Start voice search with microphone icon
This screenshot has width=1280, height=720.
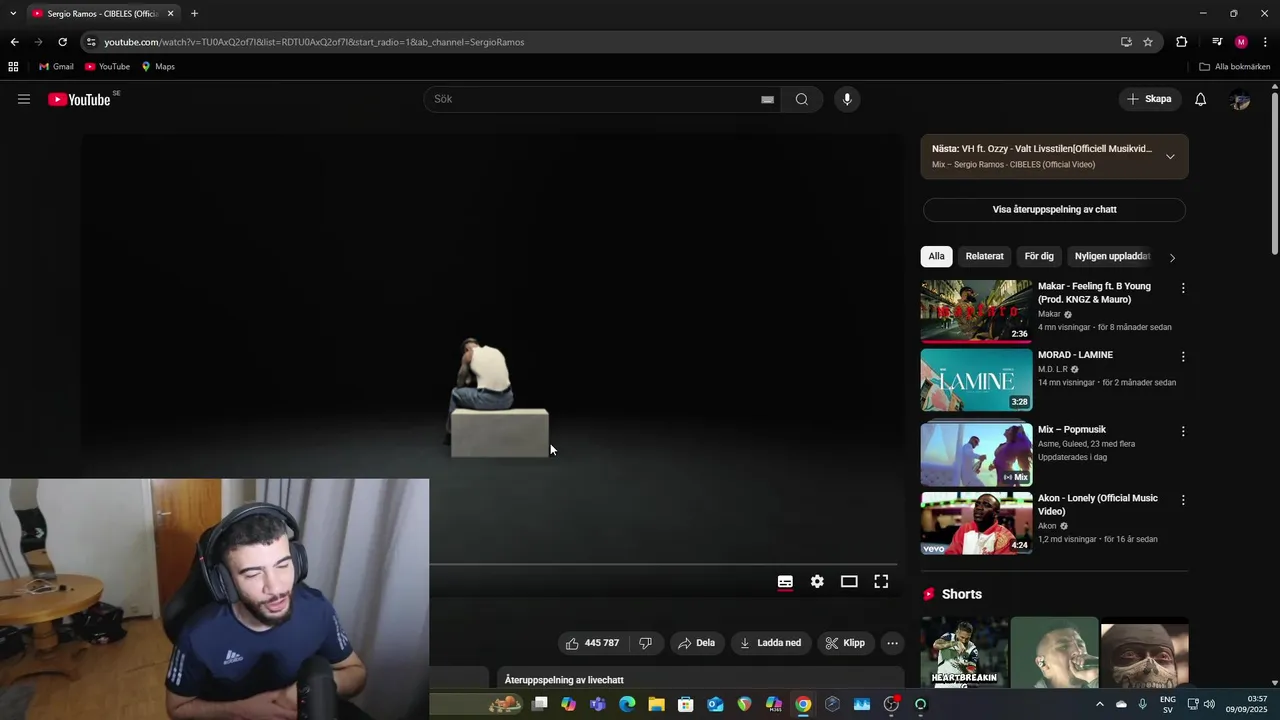point(847,99)
